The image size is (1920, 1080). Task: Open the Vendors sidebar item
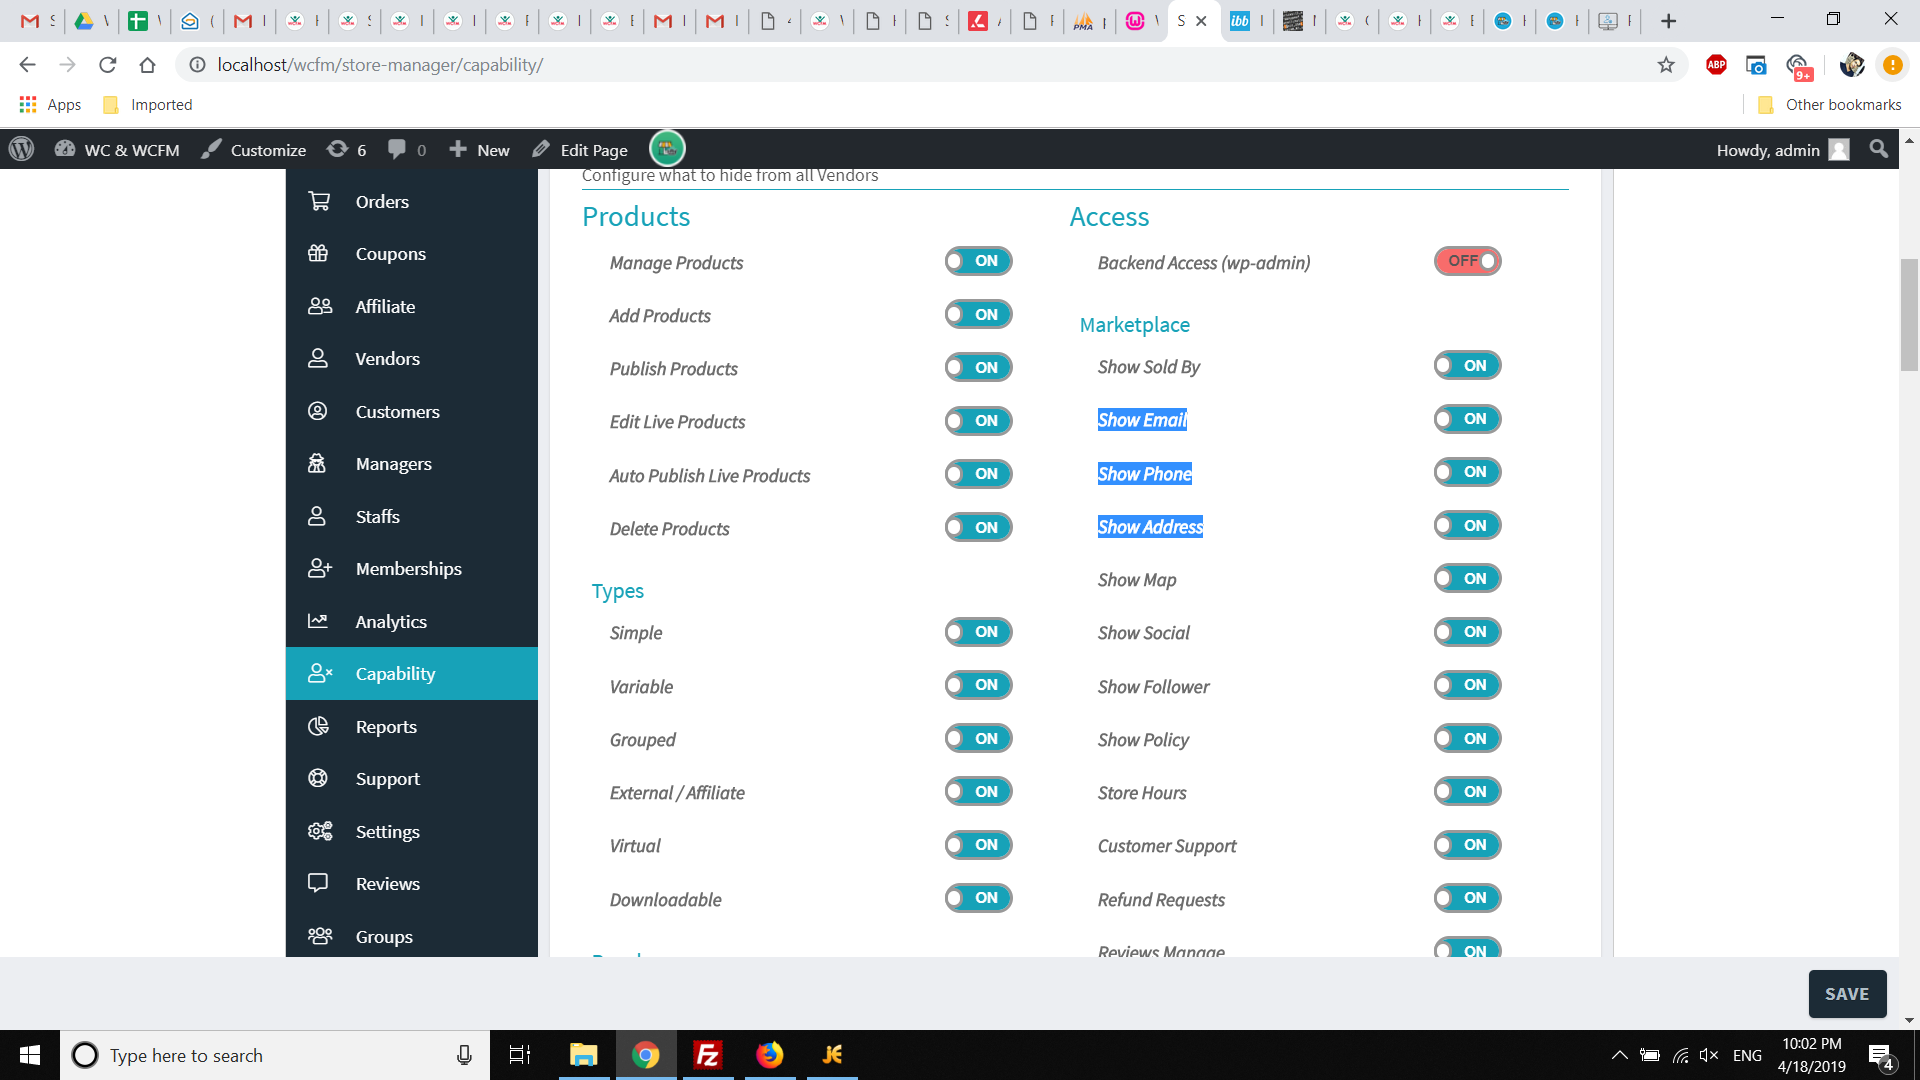(x=411, y=358)
